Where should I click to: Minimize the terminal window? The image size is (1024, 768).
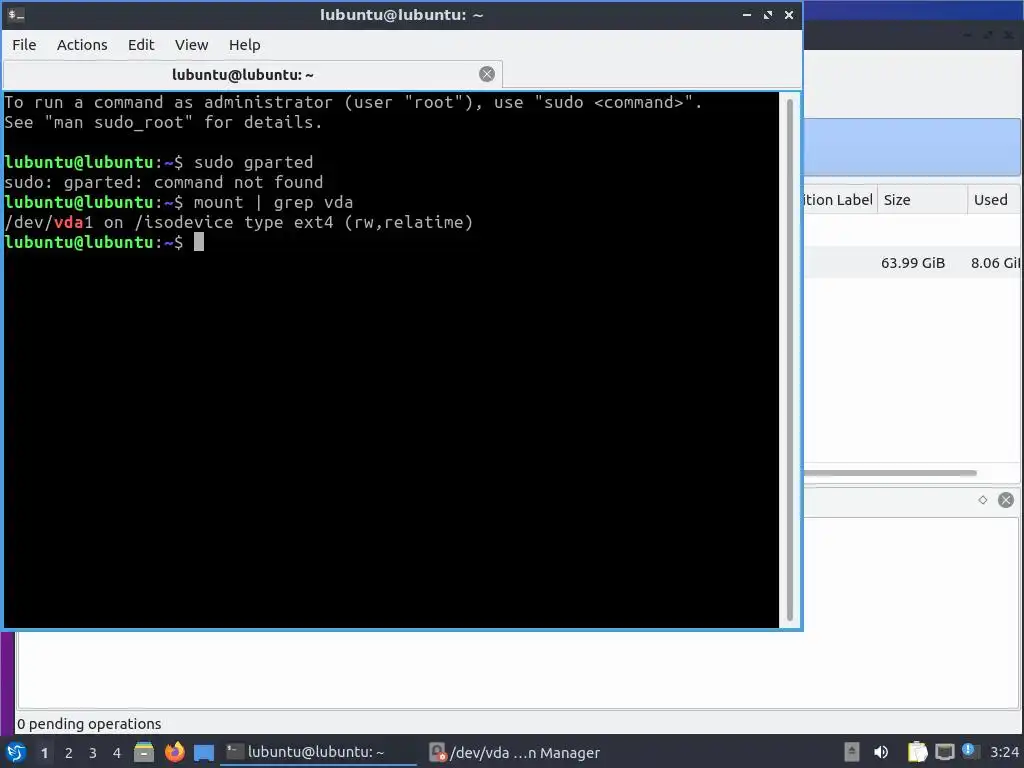746,15
